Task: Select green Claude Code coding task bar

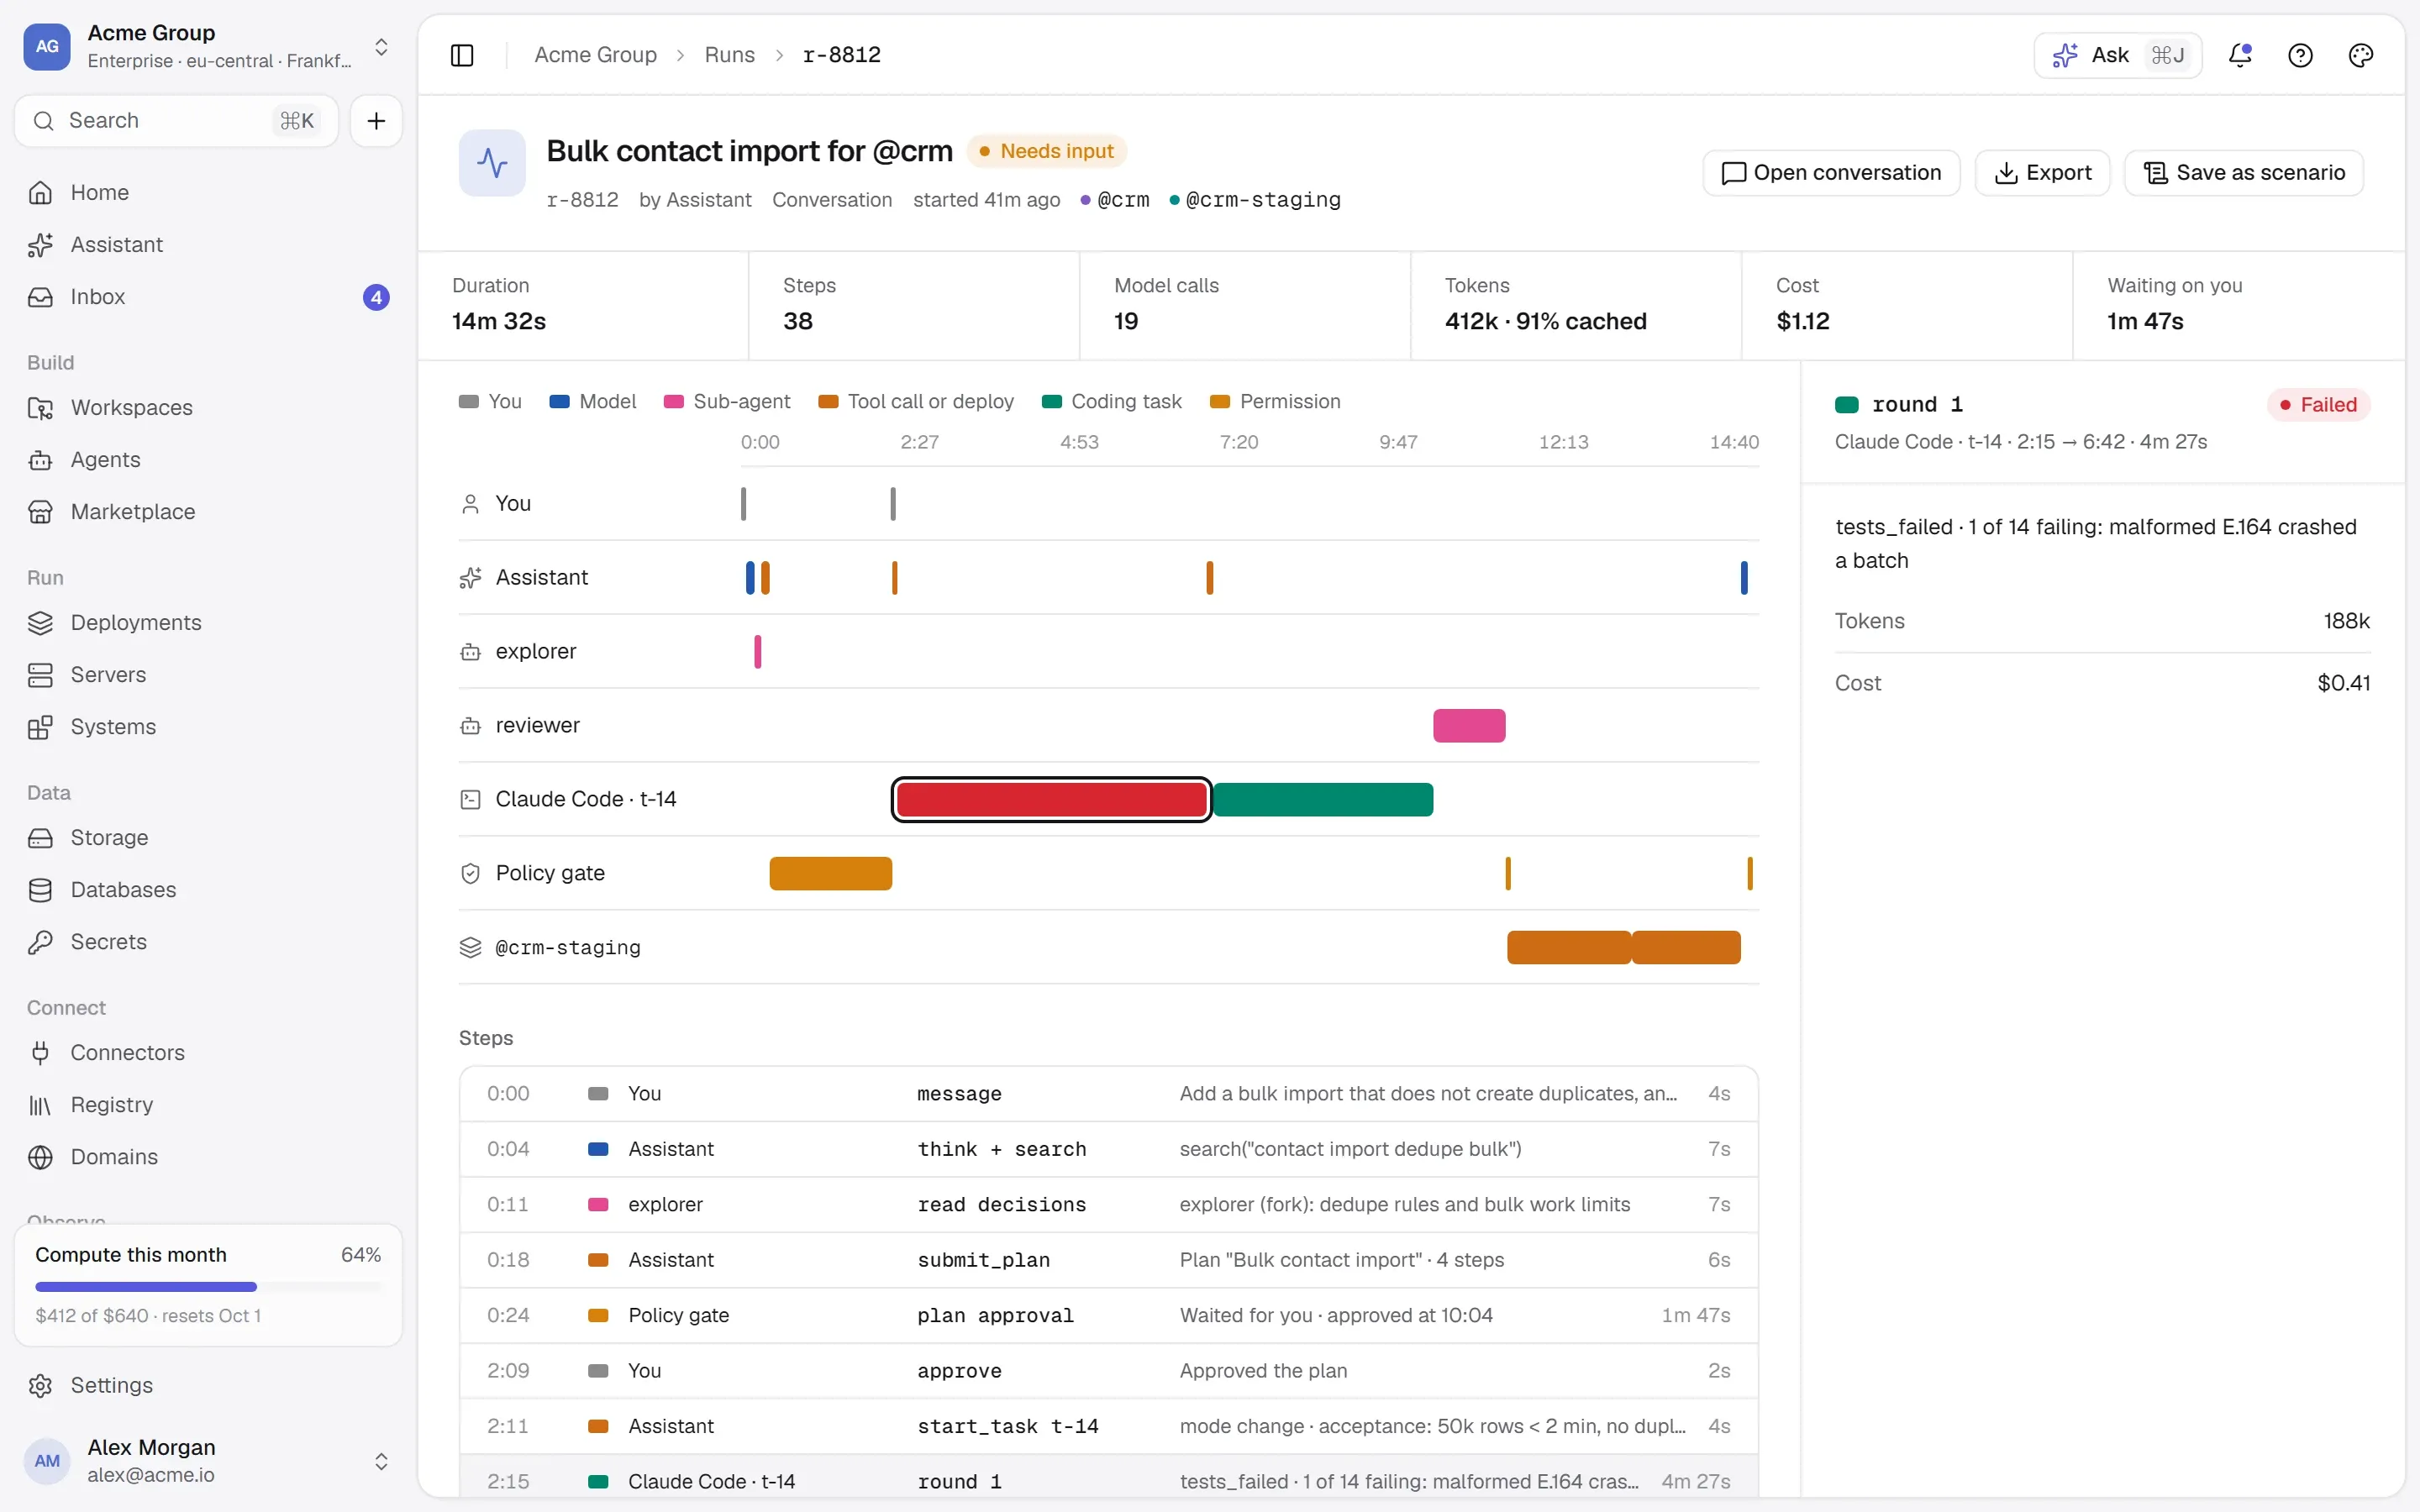Action: (x=1323, y=799)
